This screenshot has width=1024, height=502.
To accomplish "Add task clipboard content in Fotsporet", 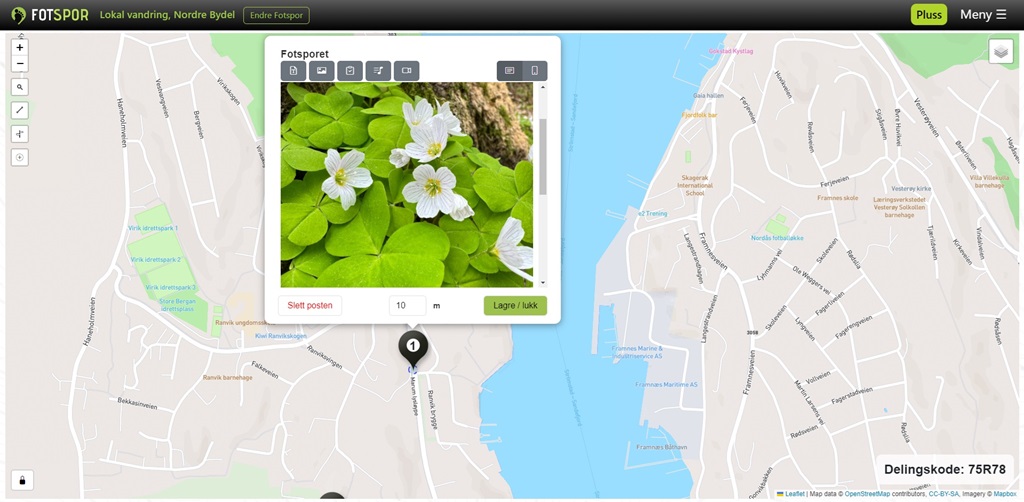I will pyautogui.click(x=350, y=71).
